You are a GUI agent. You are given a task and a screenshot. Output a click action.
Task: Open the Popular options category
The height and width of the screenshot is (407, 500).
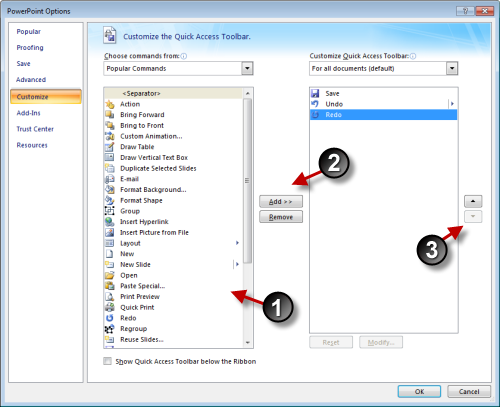pos(29,32)
